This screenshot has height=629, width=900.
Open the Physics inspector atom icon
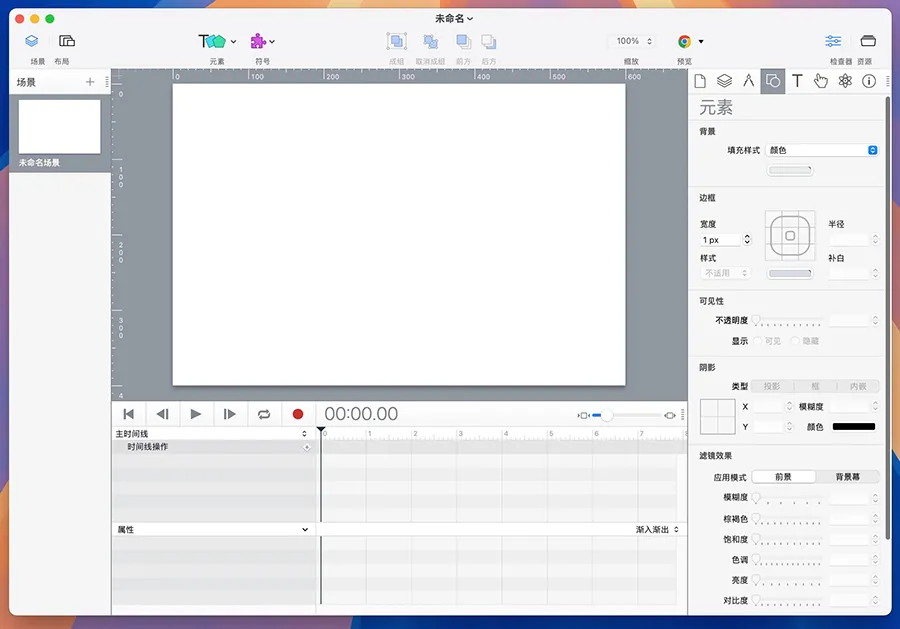tap(845, 81)
